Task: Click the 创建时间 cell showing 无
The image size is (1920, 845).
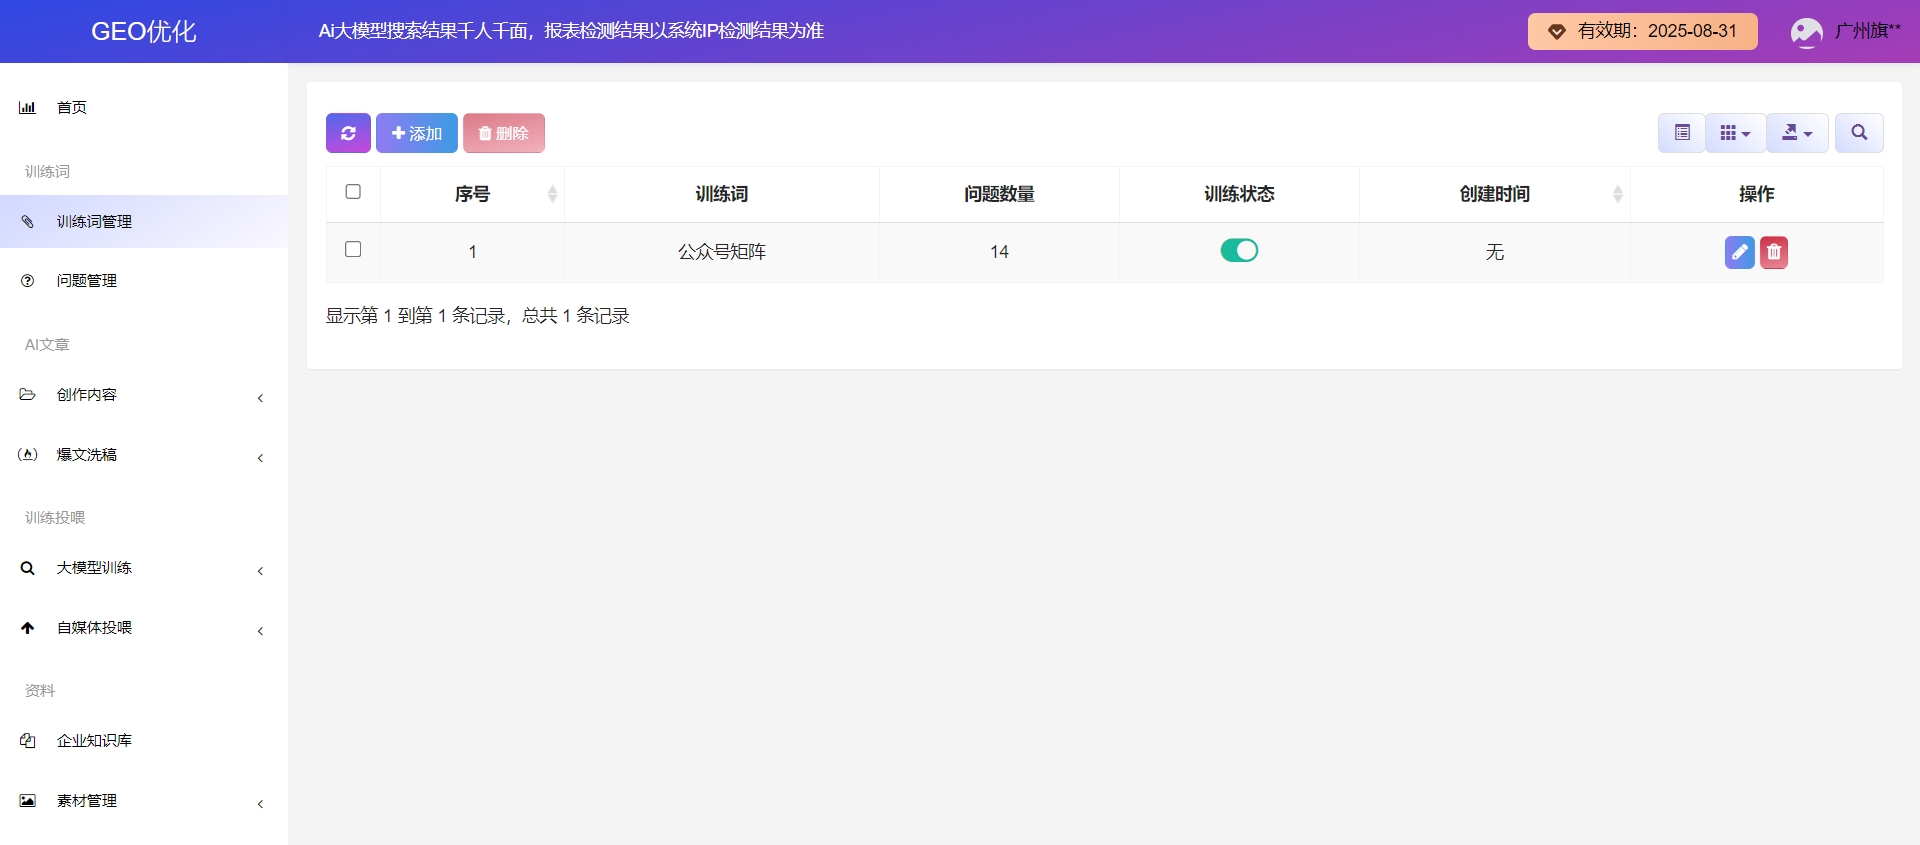Action: [1494, 252]
